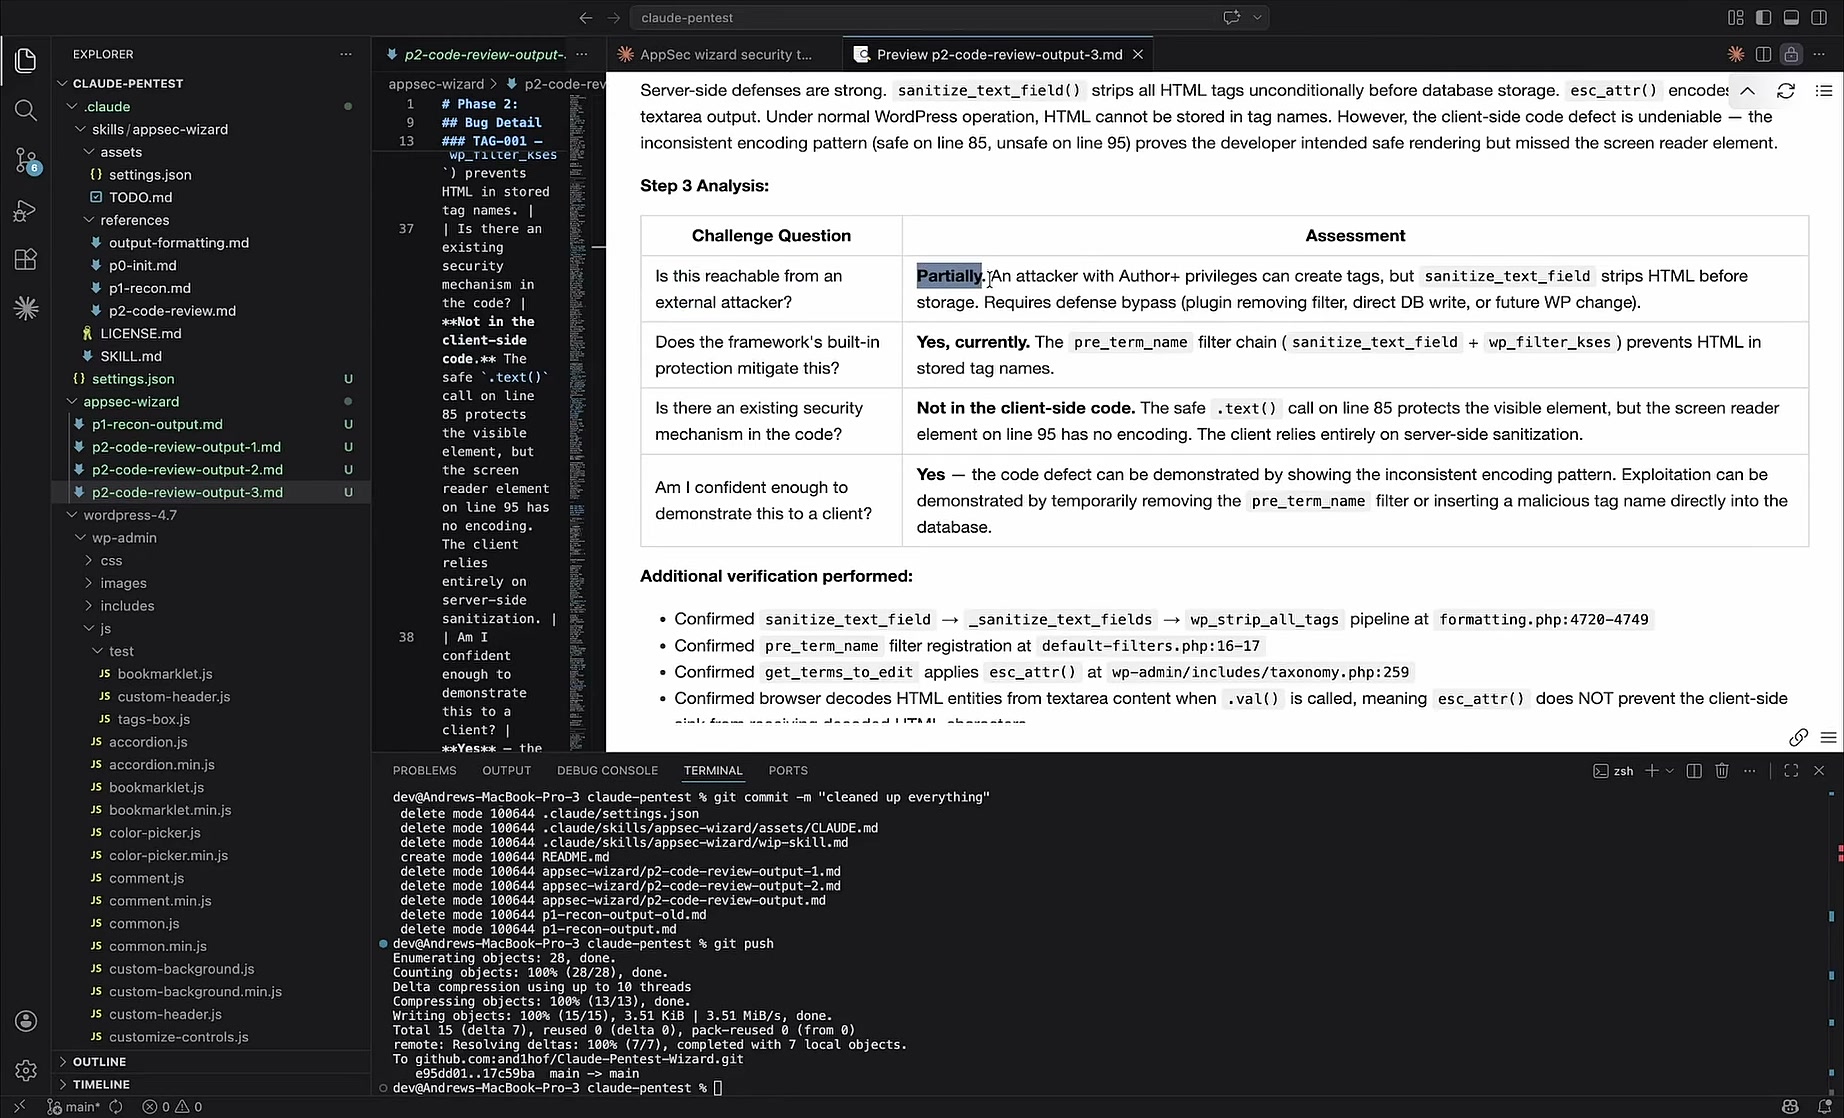The image size is (1844, 1118).
Task: Create a new terminal with plus icon
Action: click(1652, 770)
